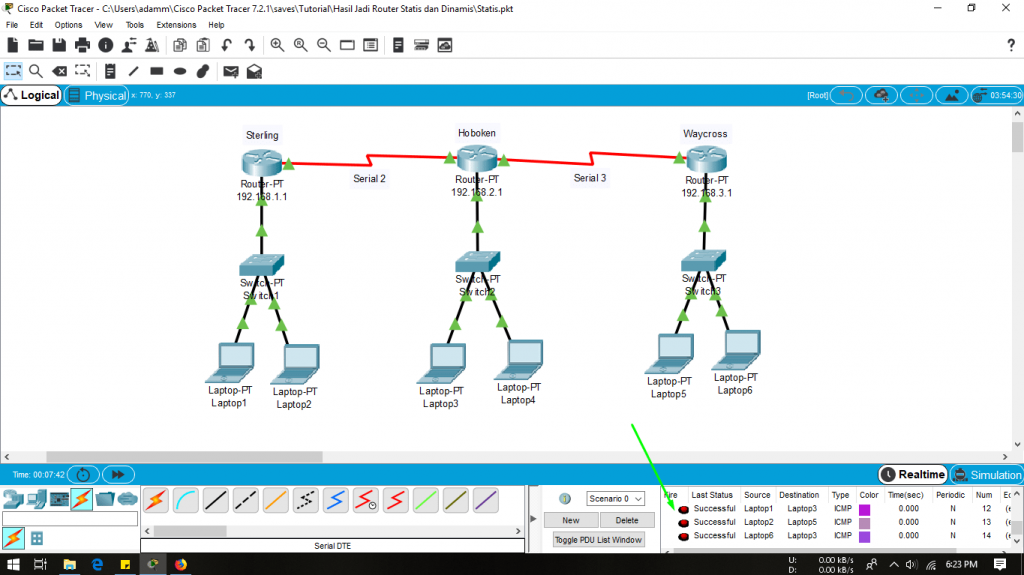Open the File menu

12,25
